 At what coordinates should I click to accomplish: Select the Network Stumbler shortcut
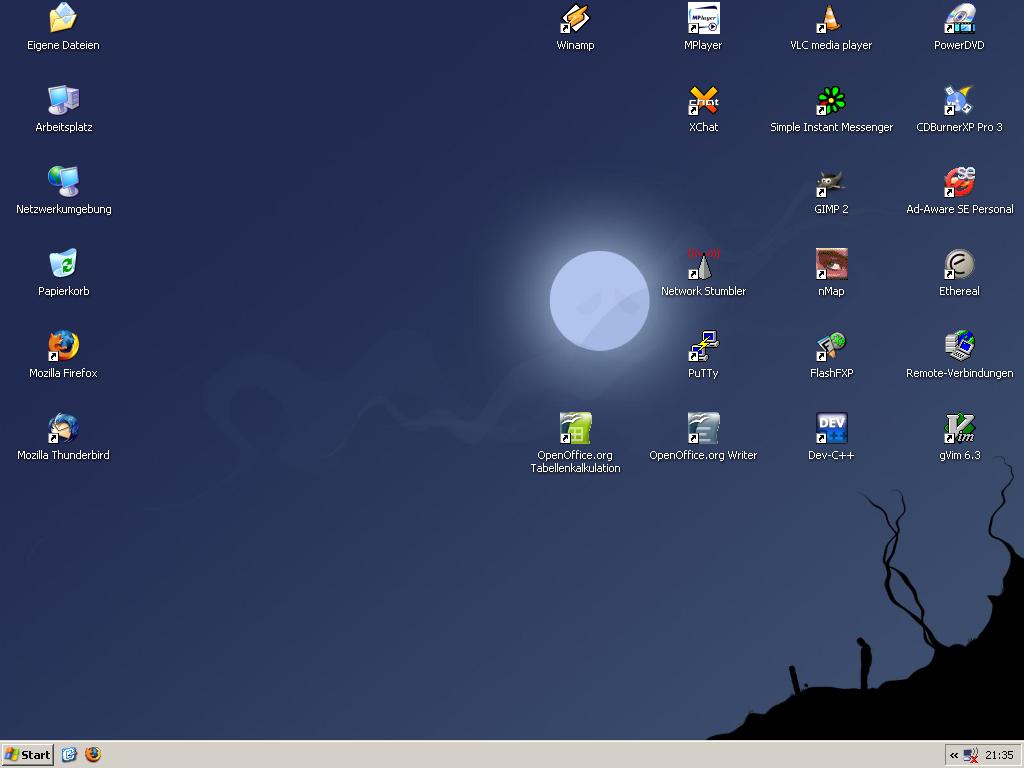(703, 264)
